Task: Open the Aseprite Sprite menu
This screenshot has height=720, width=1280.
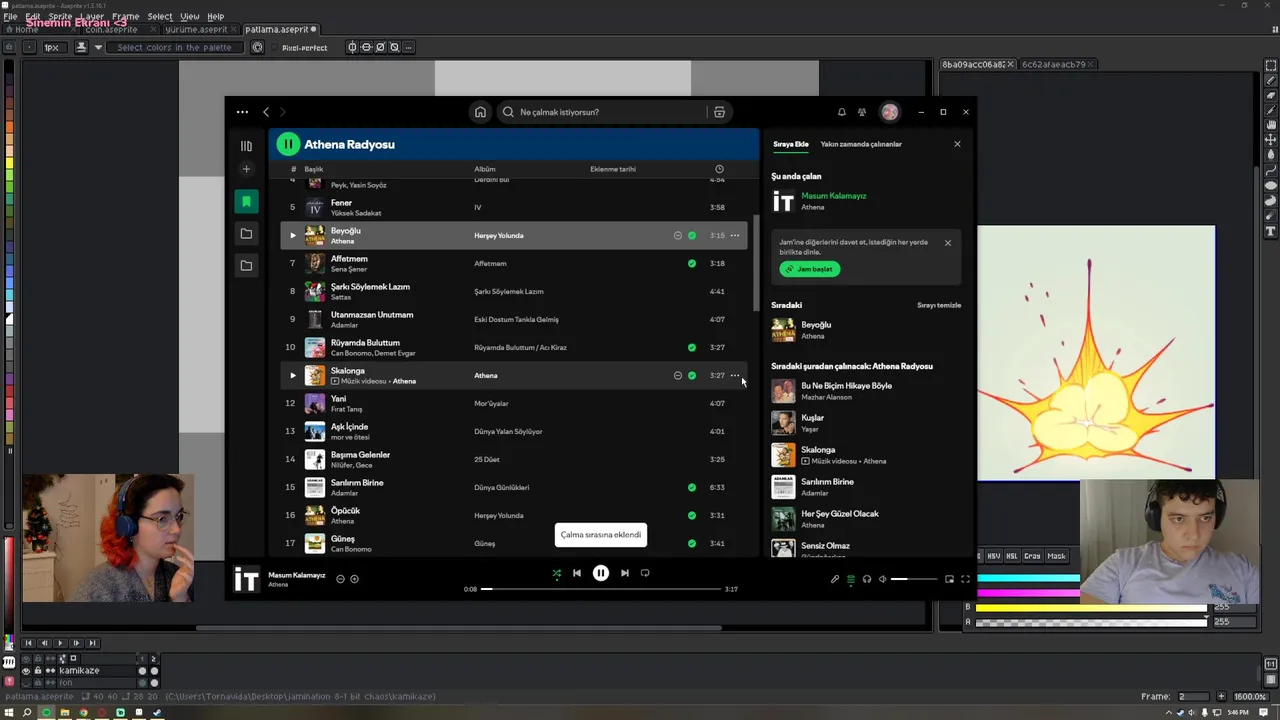Action: click(x=60, y=16)
